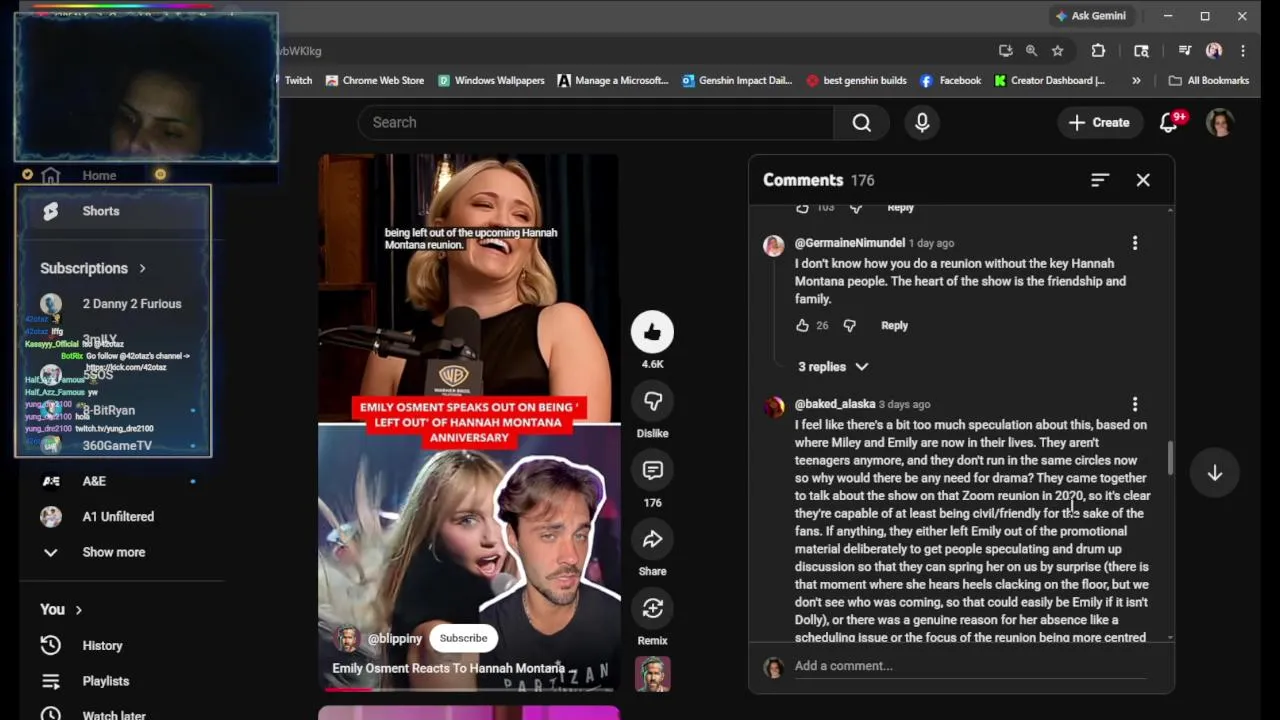Open options for GermaineNimundel's comment
This screenshot has height=720, width=1280.
1135,243
